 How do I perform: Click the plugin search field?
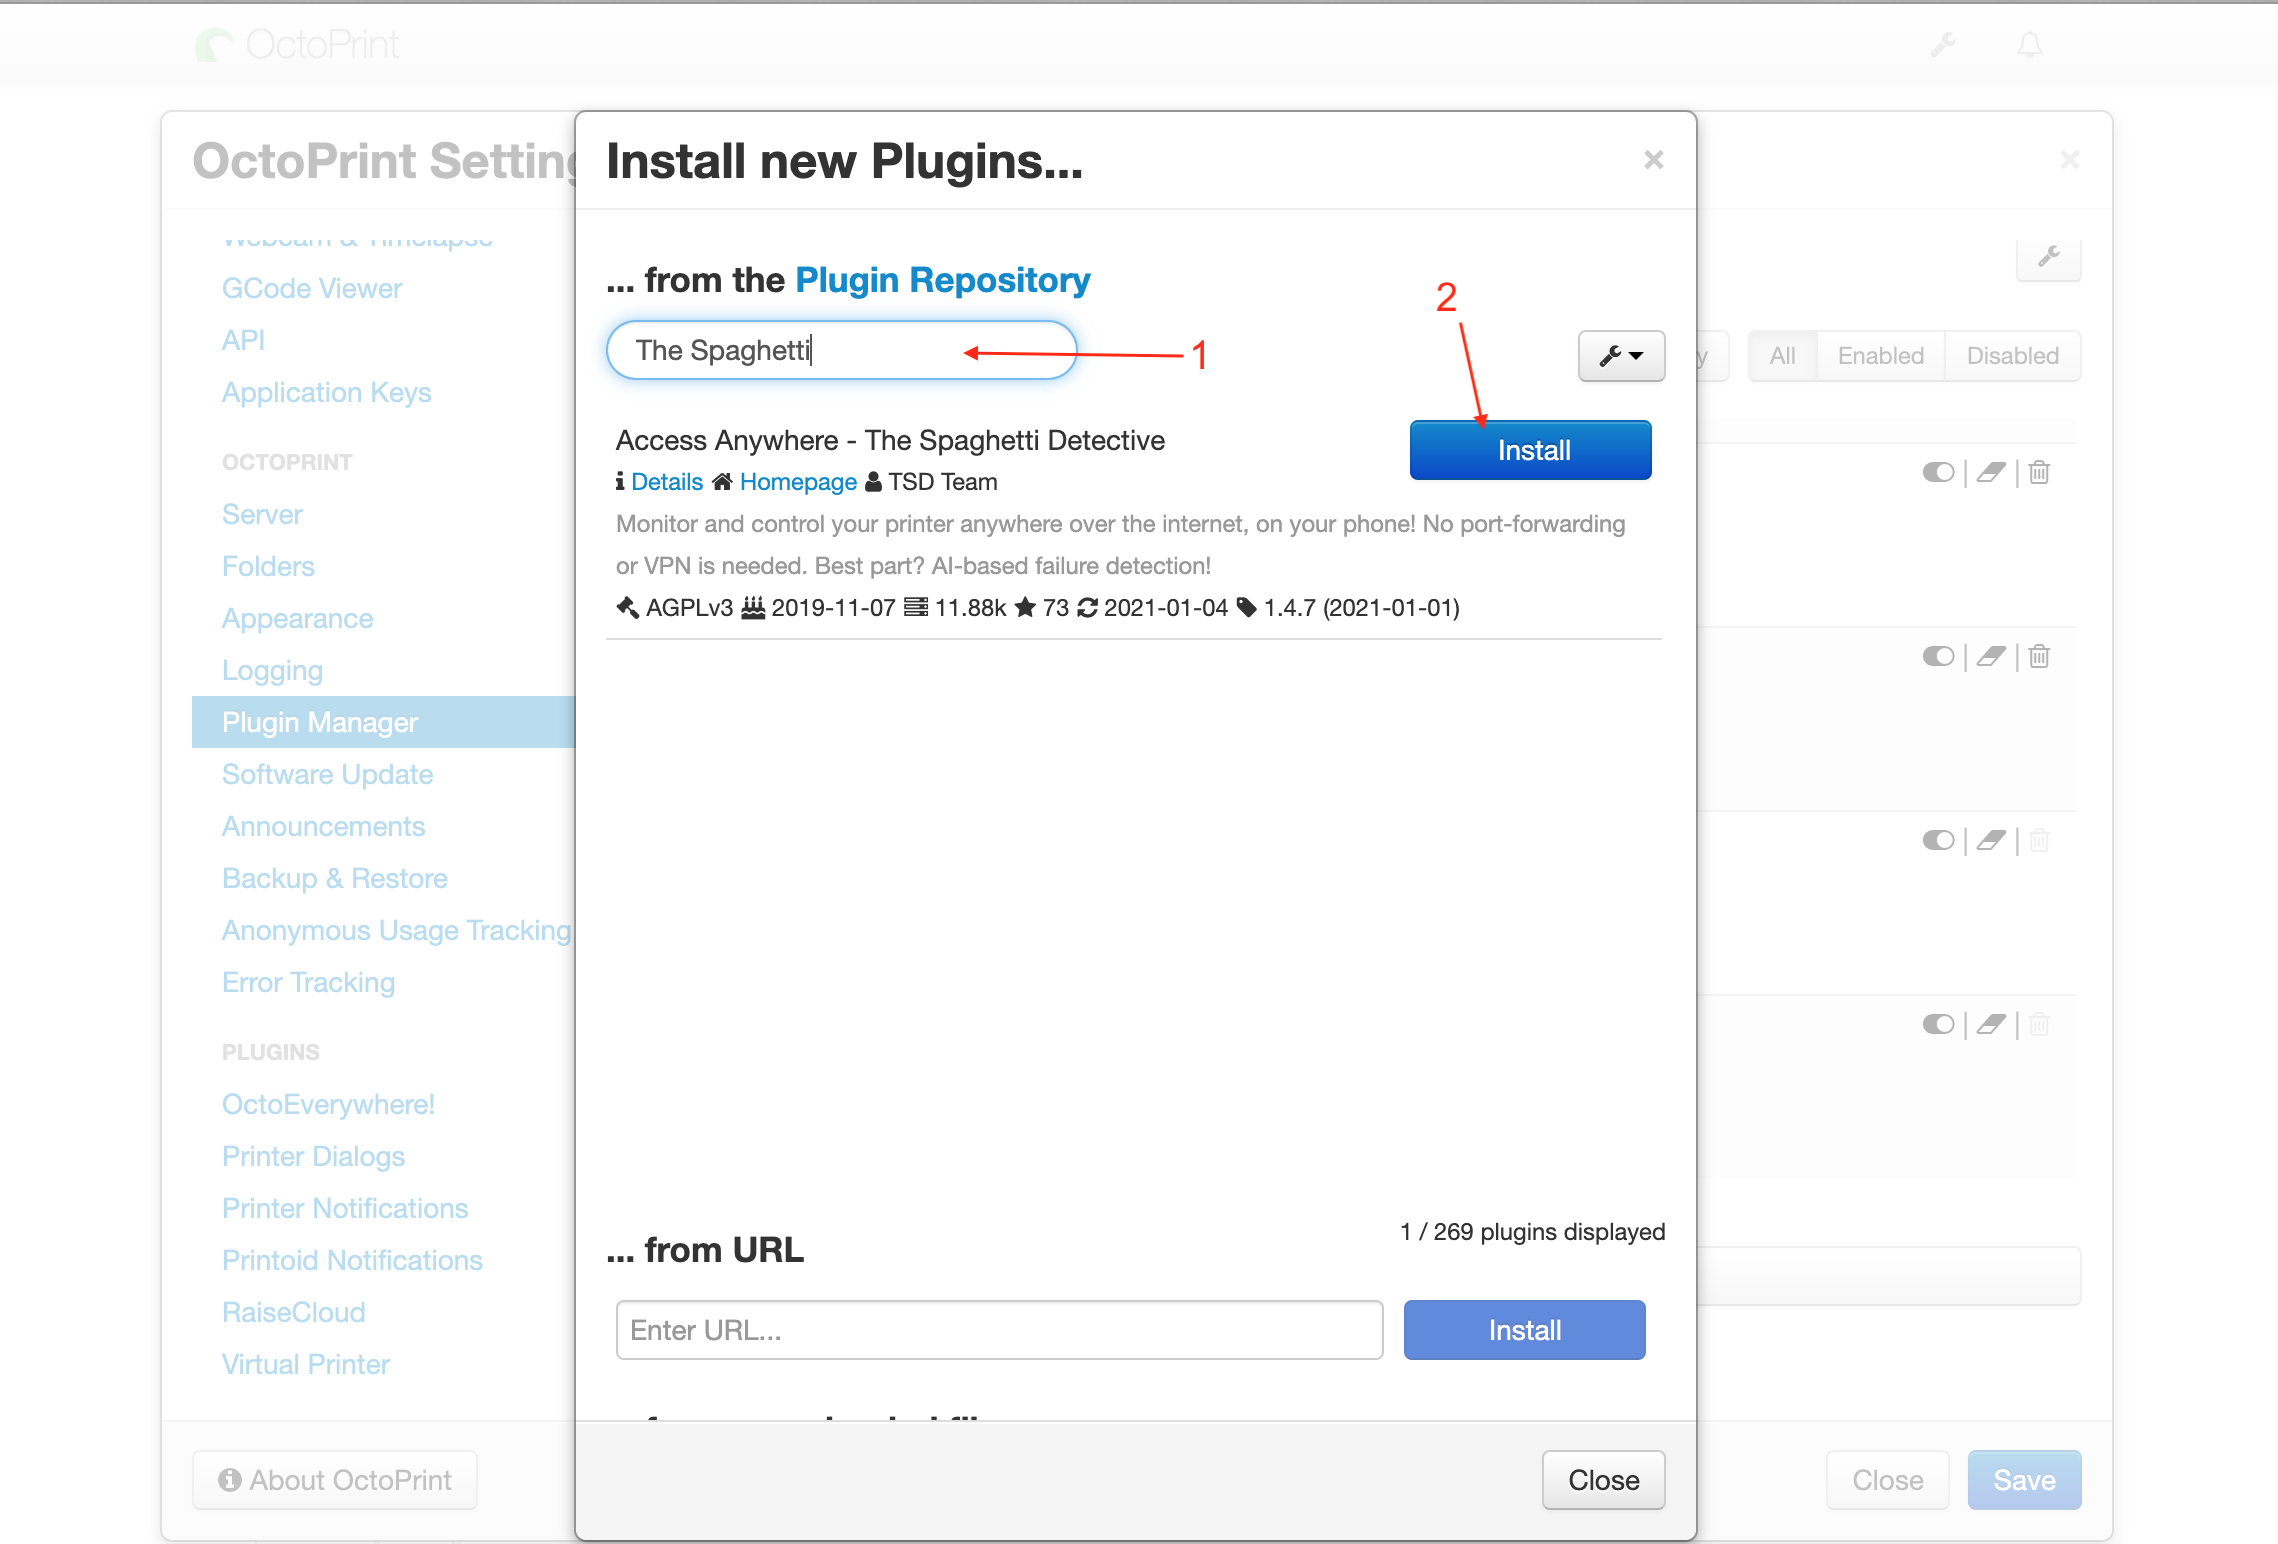(841, 350)
